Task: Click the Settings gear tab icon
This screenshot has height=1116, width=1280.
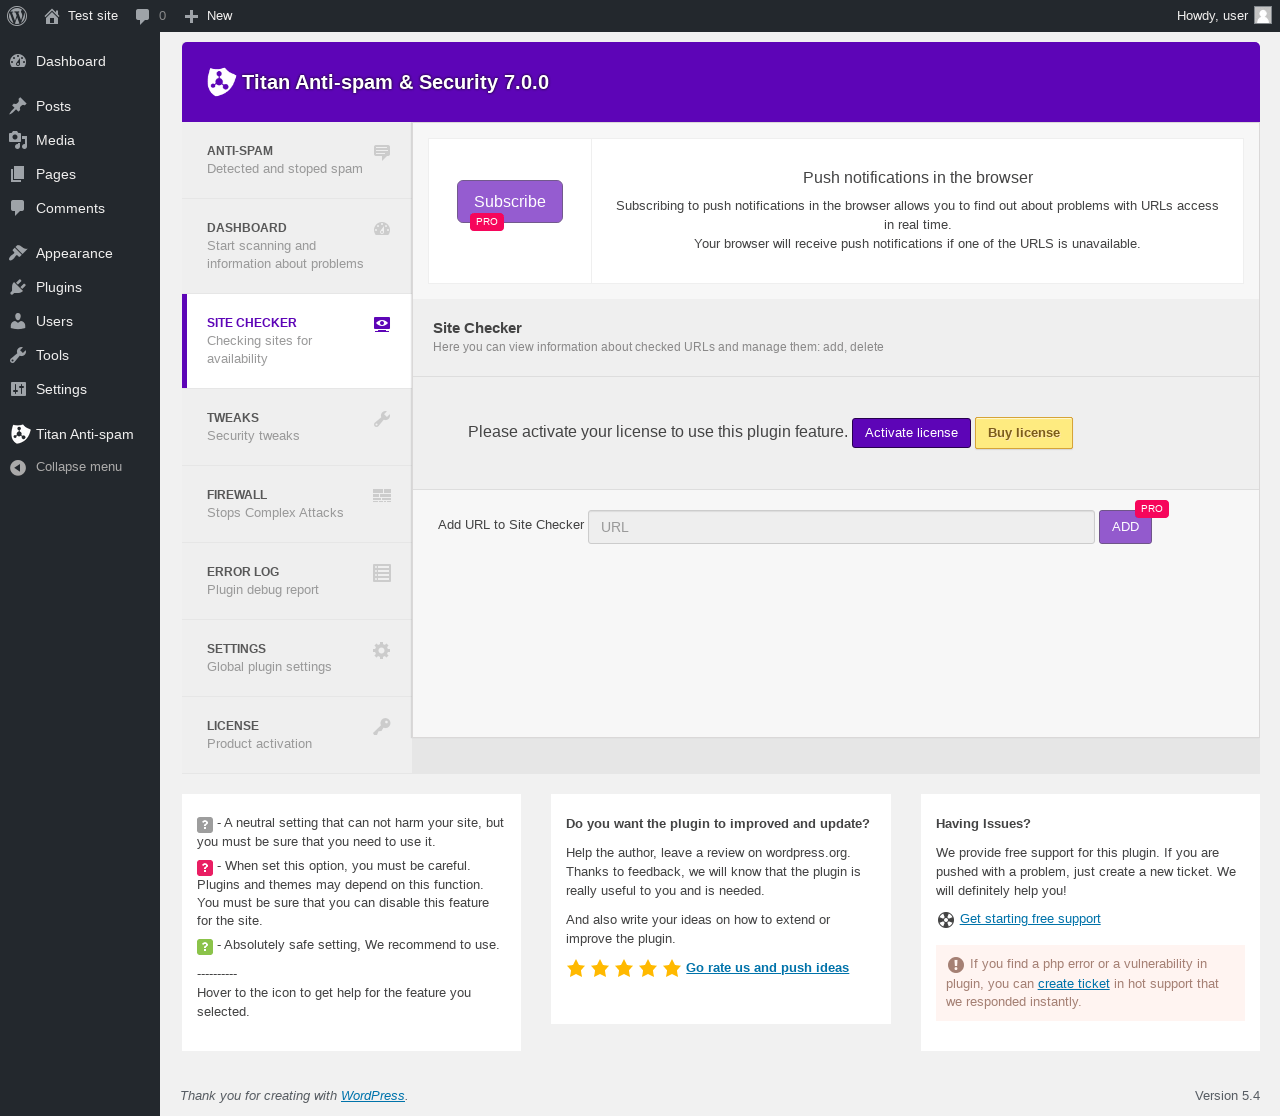Action: 382,650
